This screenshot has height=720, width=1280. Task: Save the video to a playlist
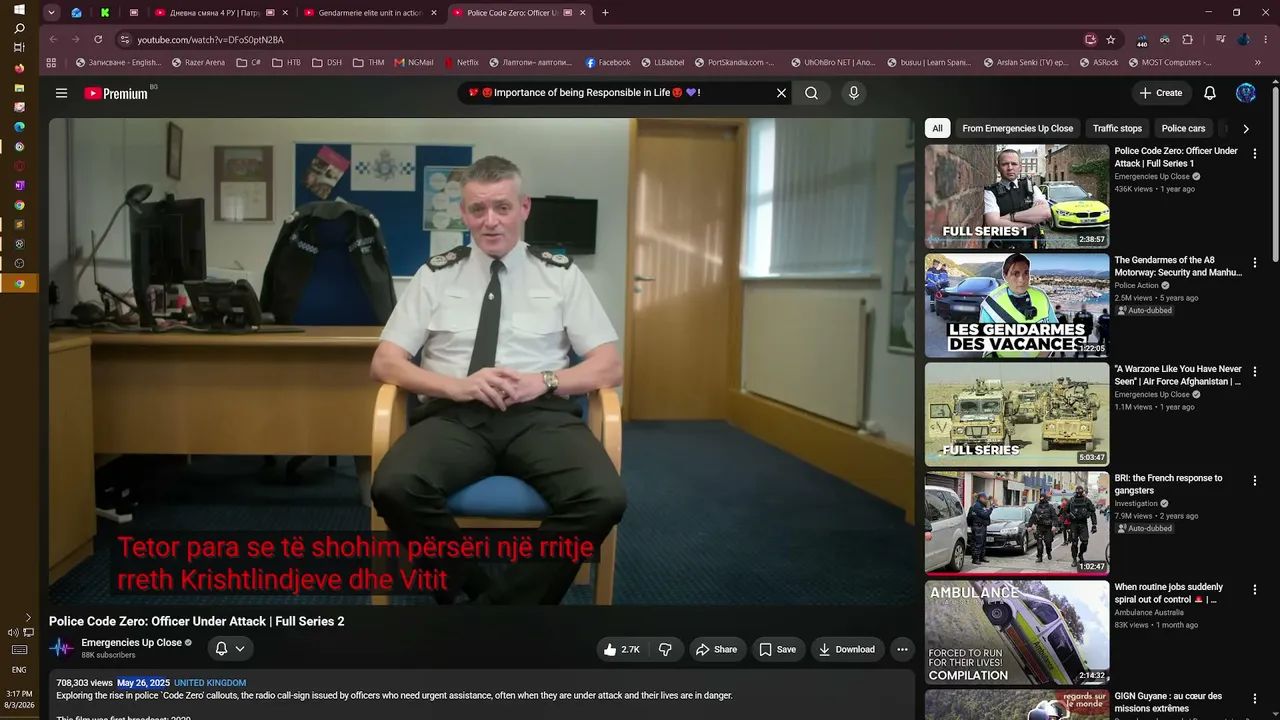[x=777, y=649]
